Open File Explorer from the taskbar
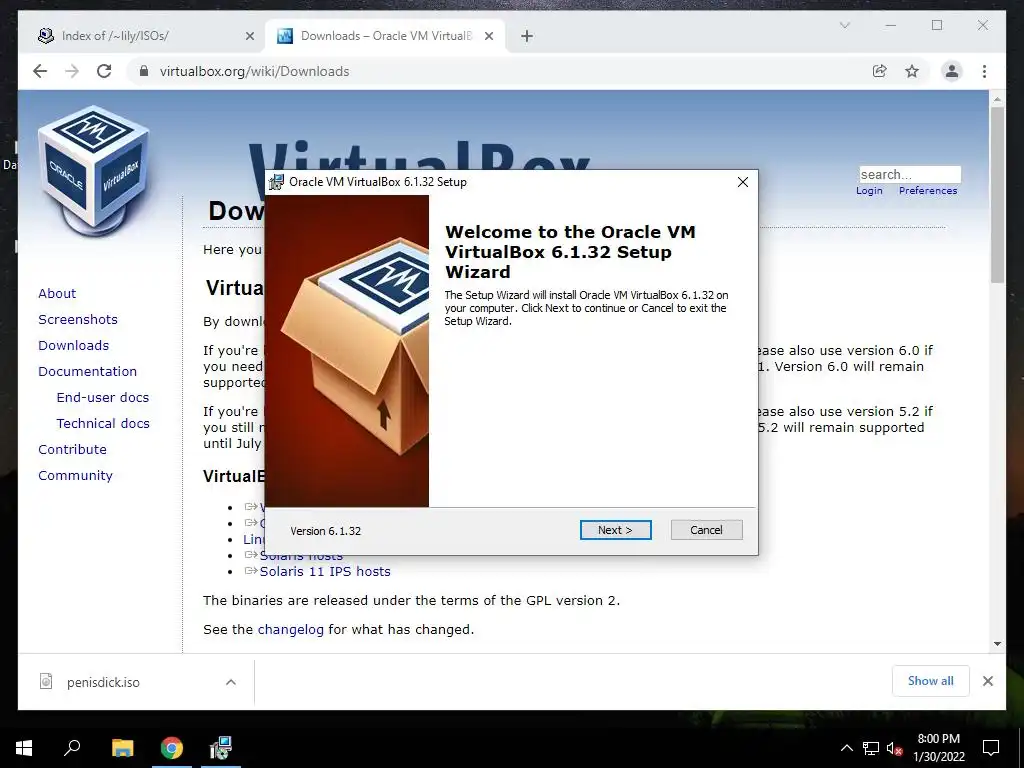Screen dimensions: 1024x768 click(x=122, y=748)
